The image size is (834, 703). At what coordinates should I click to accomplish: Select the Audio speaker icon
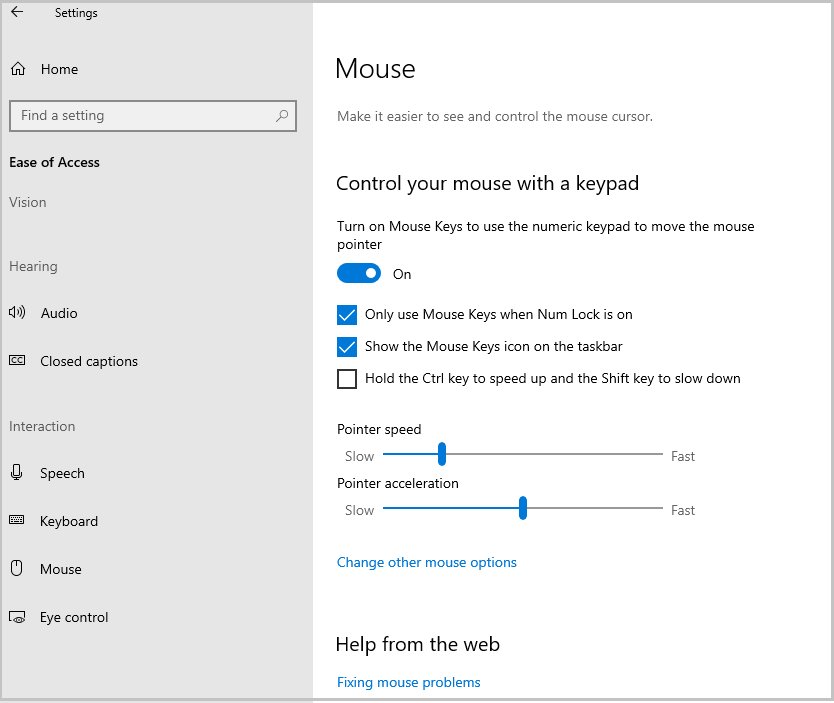point(17,313)
